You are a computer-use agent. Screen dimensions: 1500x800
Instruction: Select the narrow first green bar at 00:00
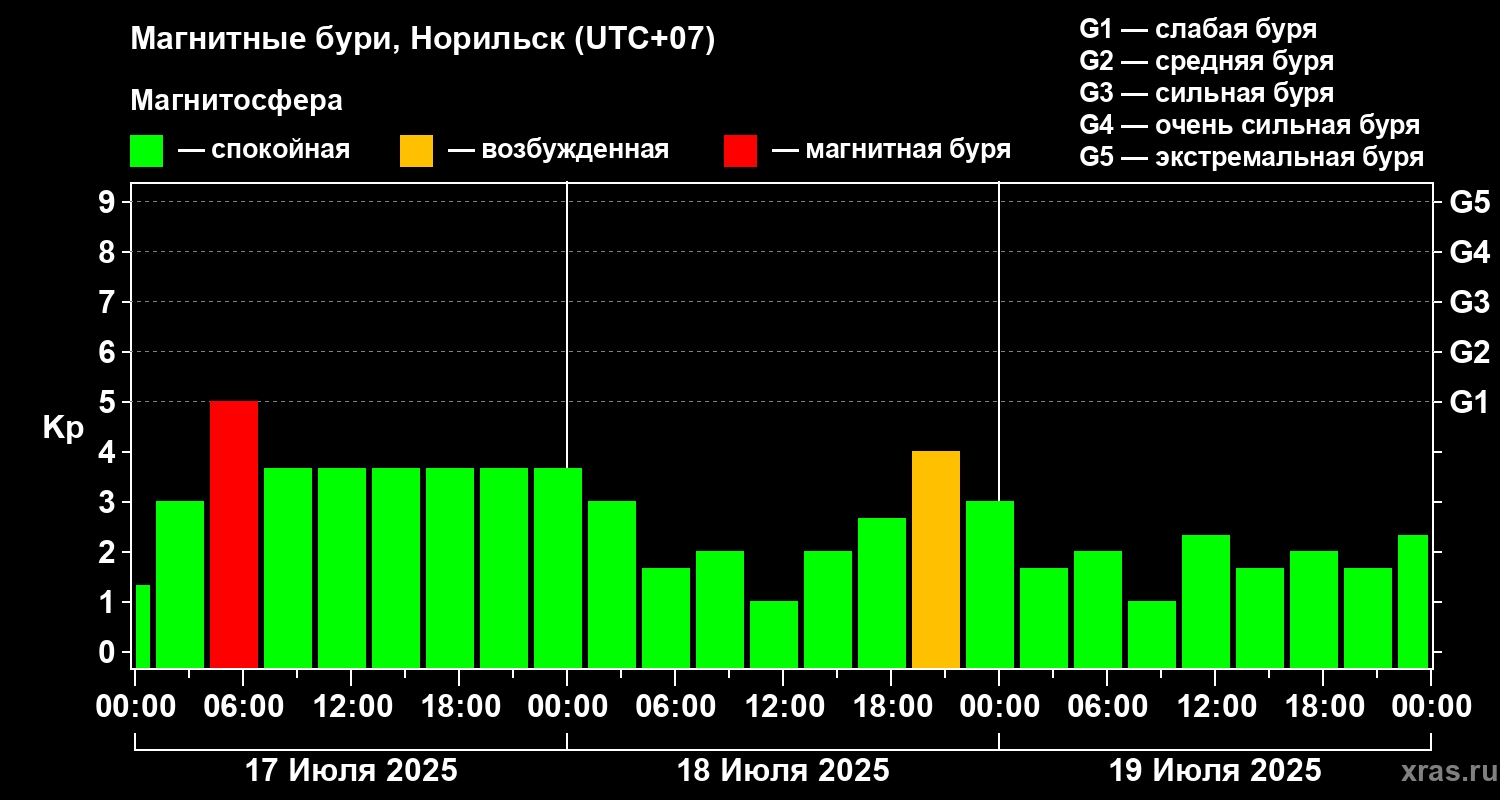[142, 627]
